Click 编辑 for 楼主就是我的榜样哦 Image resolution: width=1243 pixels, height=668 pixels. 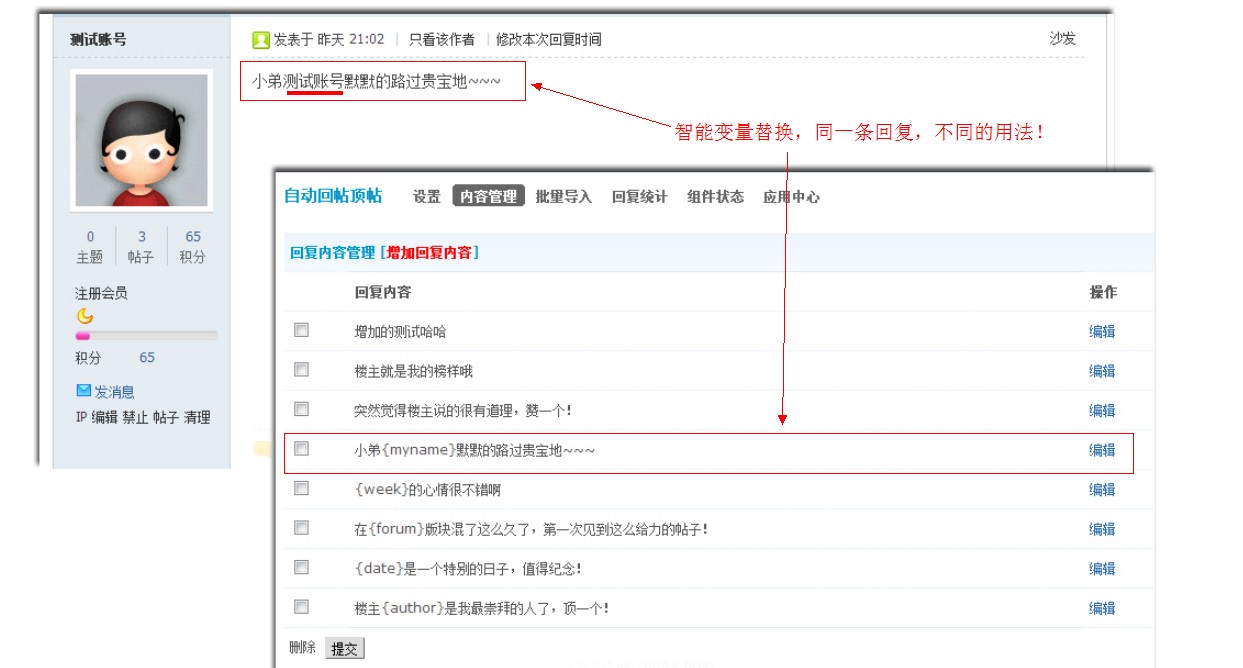pyautogui.click(x=1102, y=371)
